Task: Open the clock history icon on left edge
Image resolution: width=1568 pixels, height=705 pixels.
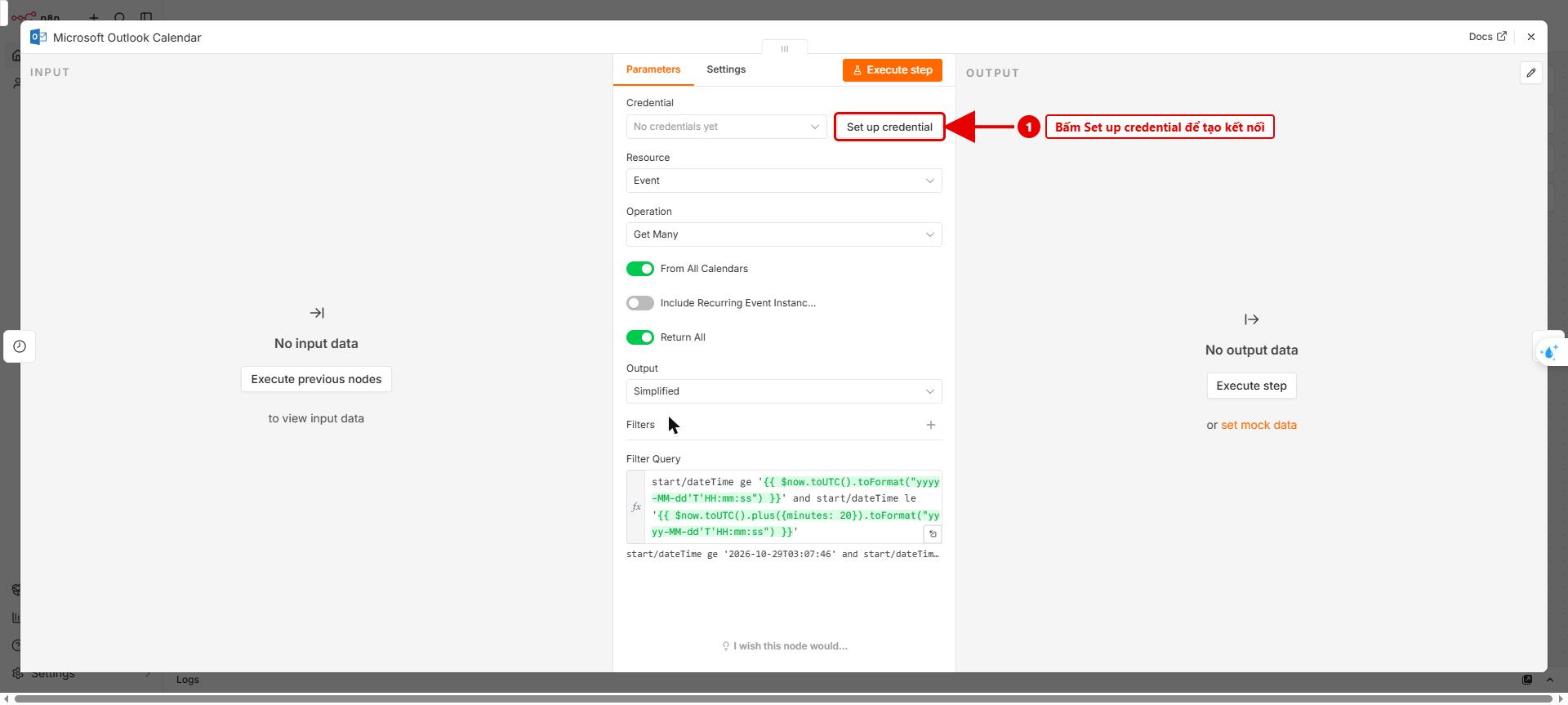Action: [19, 346]
